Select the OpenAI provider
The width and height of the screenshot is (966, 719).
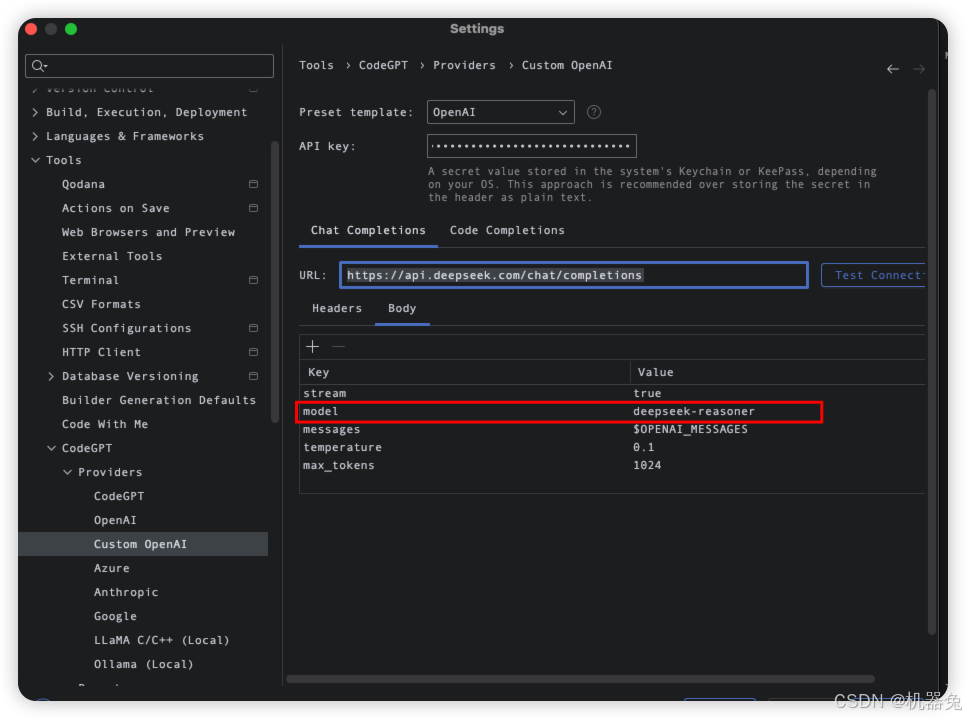[x=115, y=521]
